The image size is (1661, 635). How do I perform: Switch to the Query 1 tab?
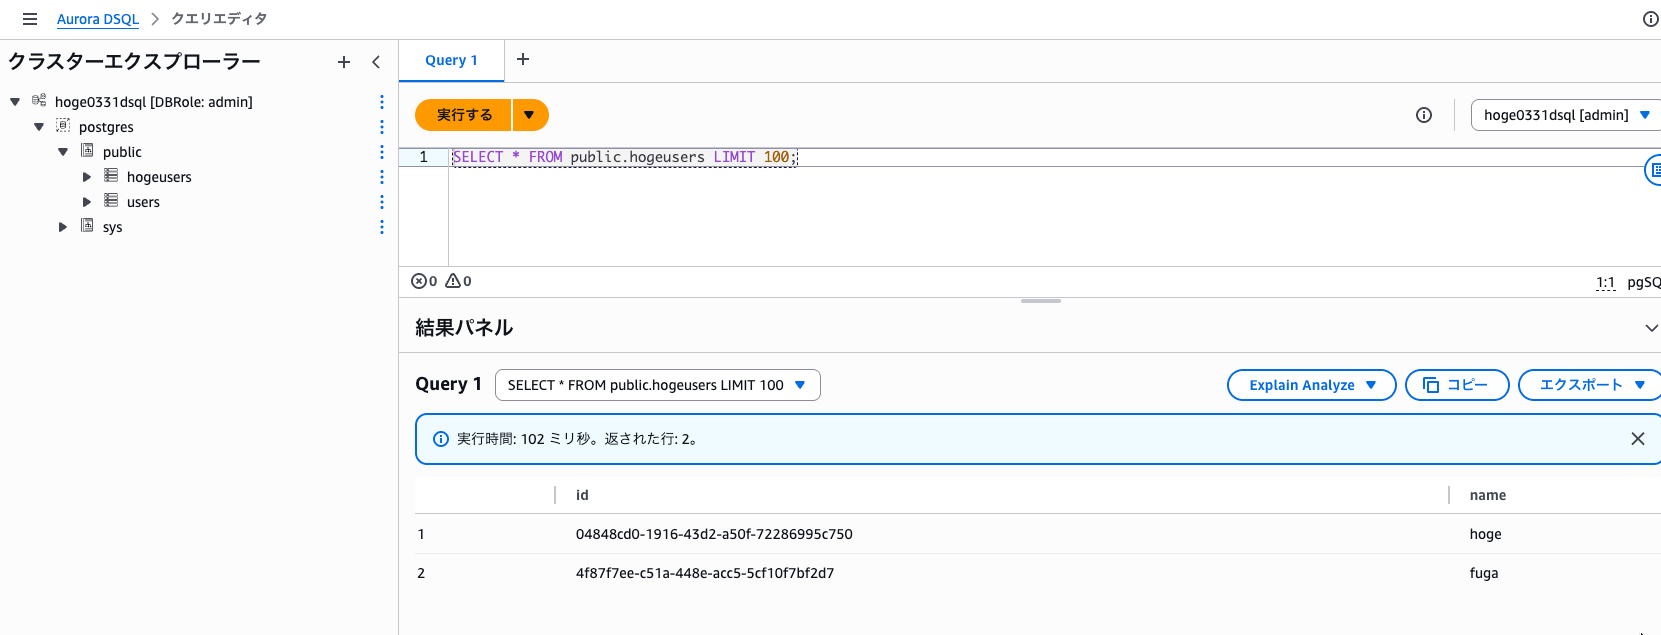pos(451,60)
